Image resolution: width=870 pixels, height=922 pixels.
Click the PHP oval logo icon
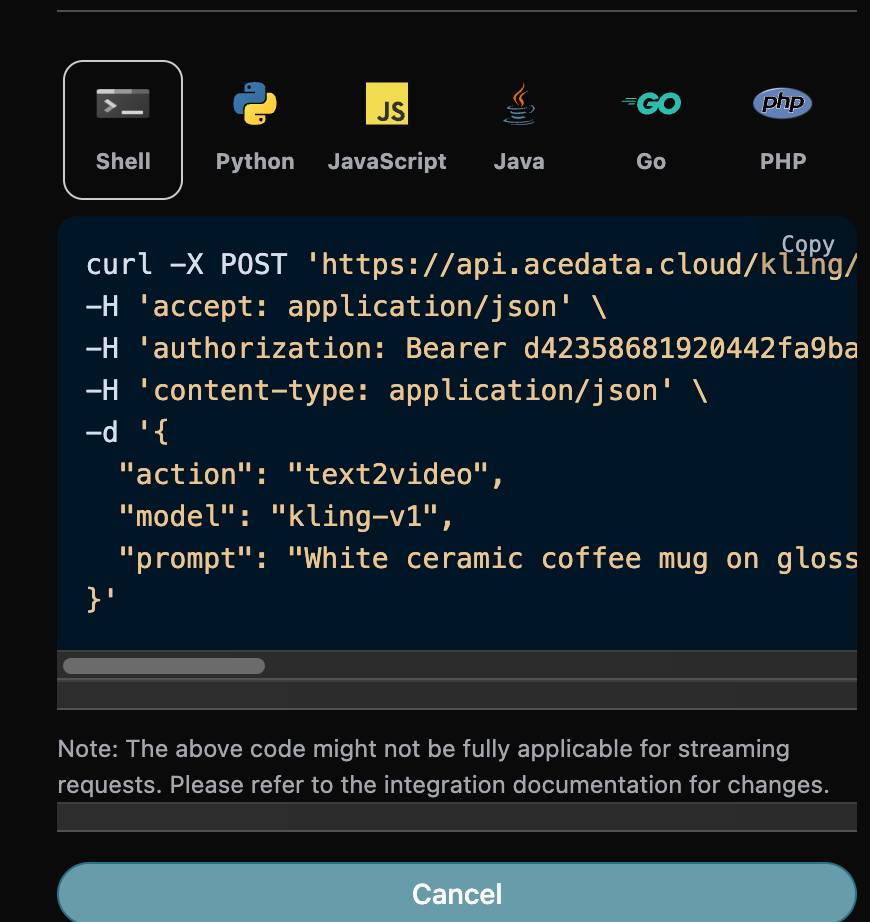tap(782, 103)
